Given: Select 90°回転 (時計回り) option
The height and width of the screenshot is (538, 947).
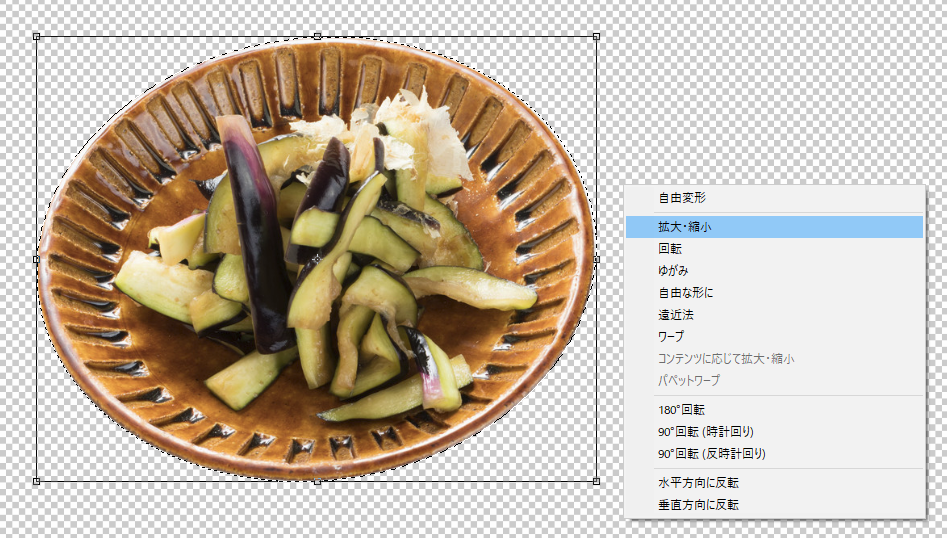Looking at the screenshot, I should pos(774,432).
